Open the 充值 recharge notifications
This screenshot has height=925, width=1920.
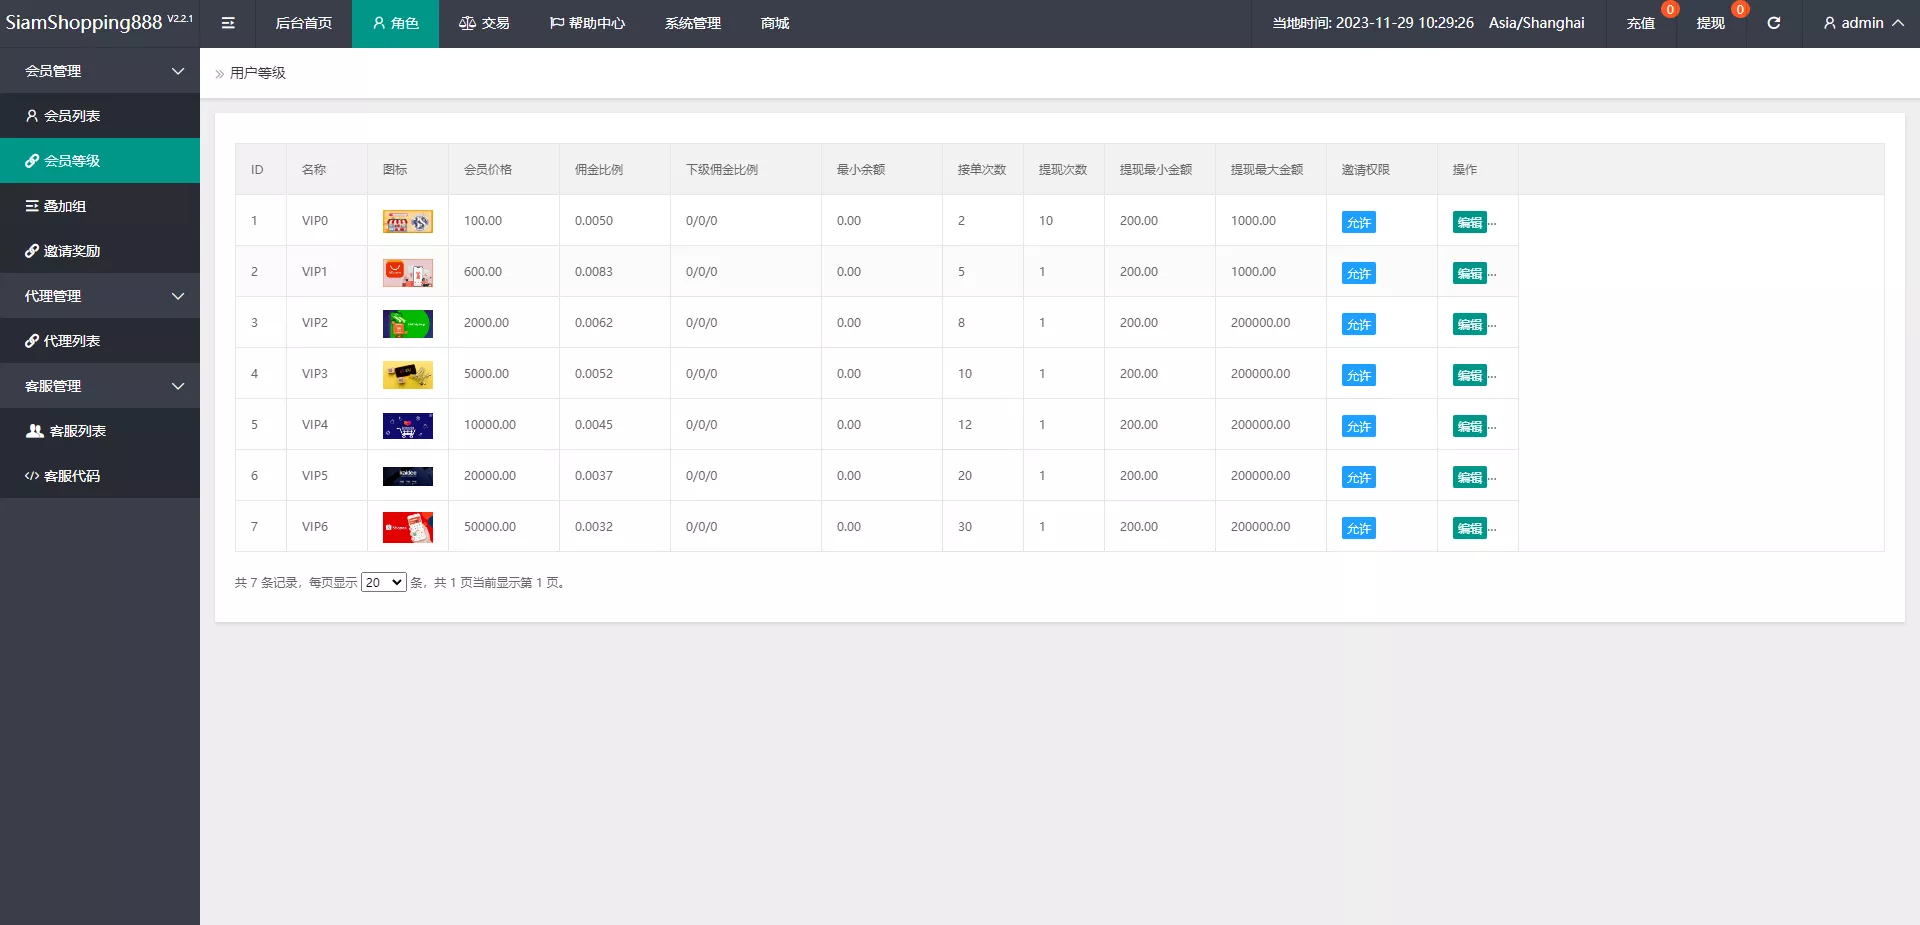(1640, 23)
